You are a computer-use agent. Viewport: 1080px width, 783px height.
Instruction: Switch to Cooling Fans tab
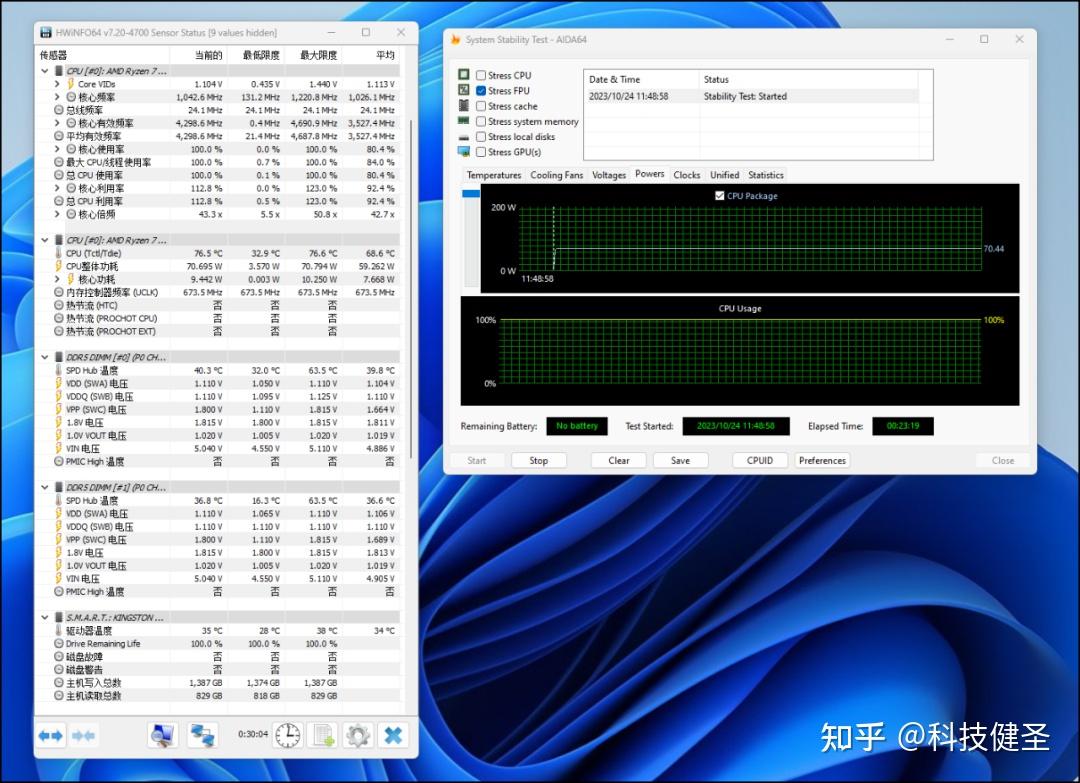pyautogui.click(x=557, y=175)
